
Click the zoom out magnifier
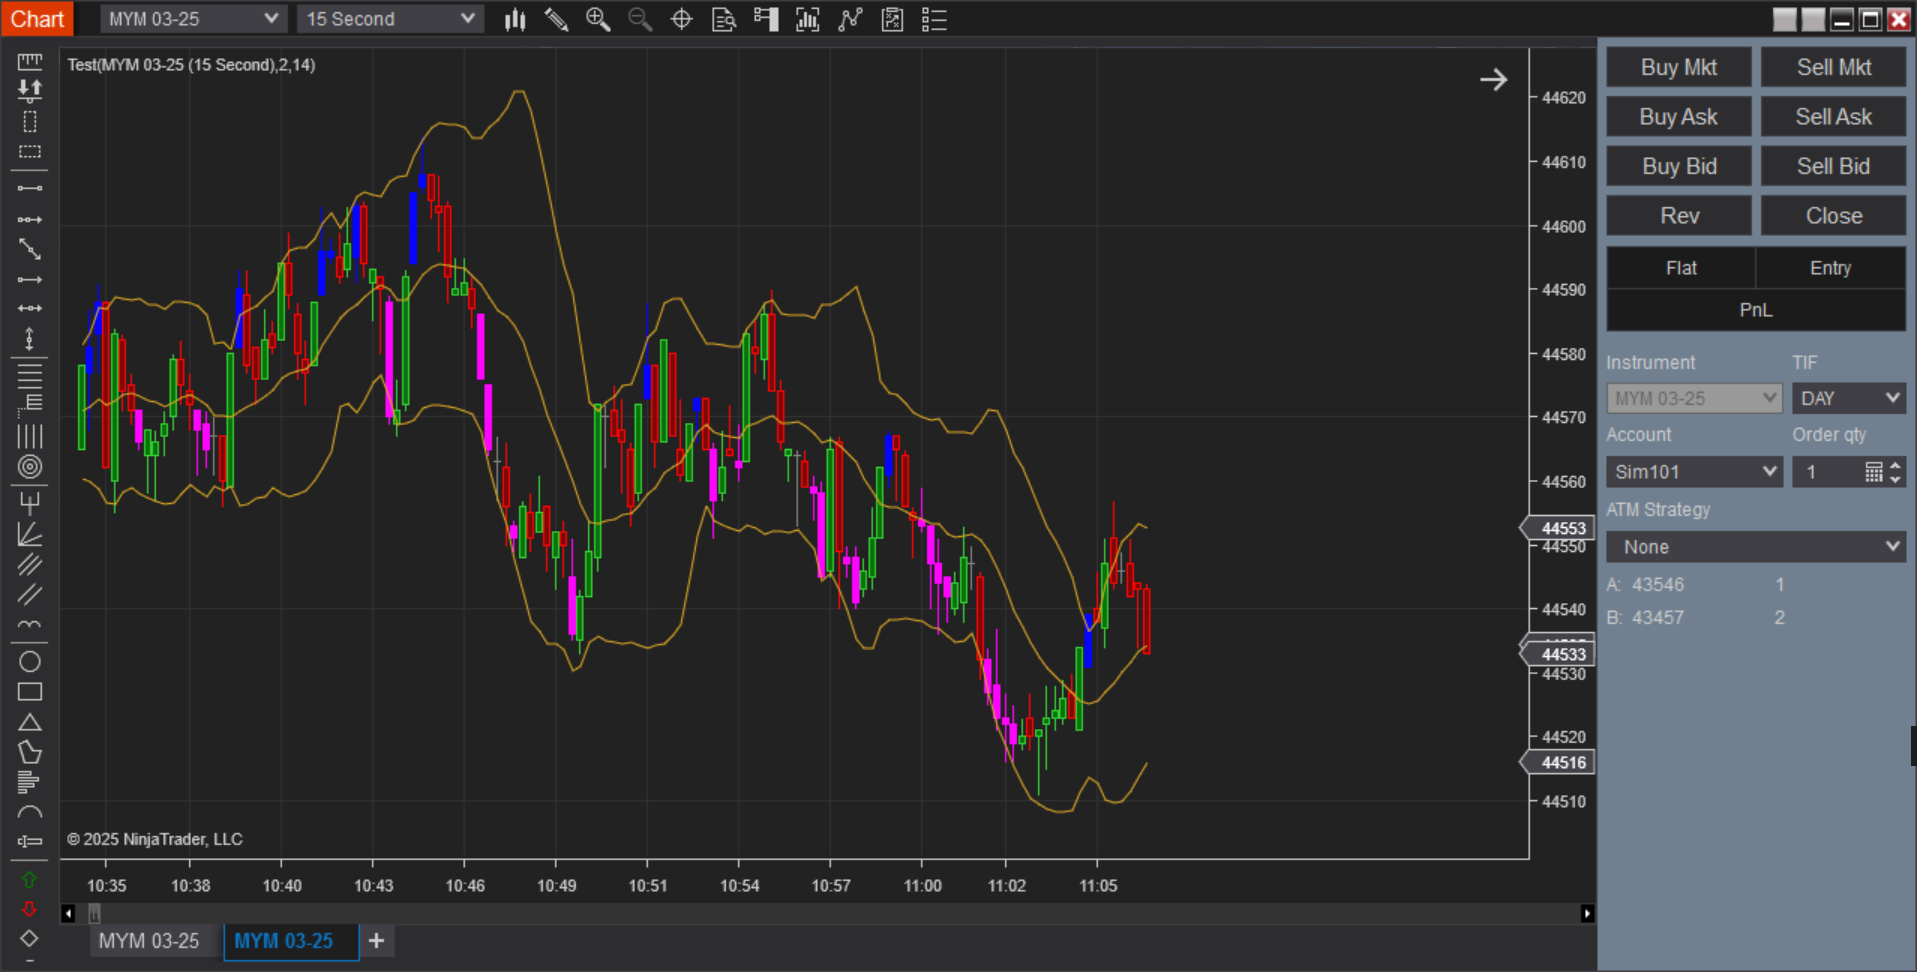point(640,19)
